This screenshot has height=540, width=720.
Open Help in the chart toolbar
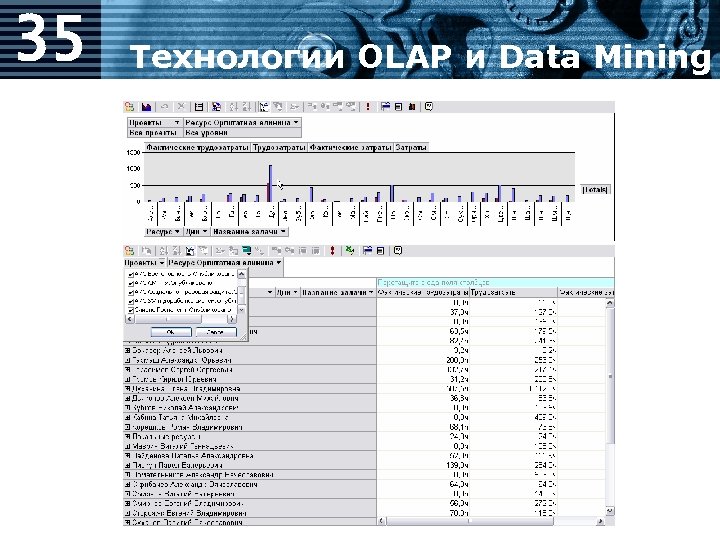pyautogui.click(x=429, y=107)
